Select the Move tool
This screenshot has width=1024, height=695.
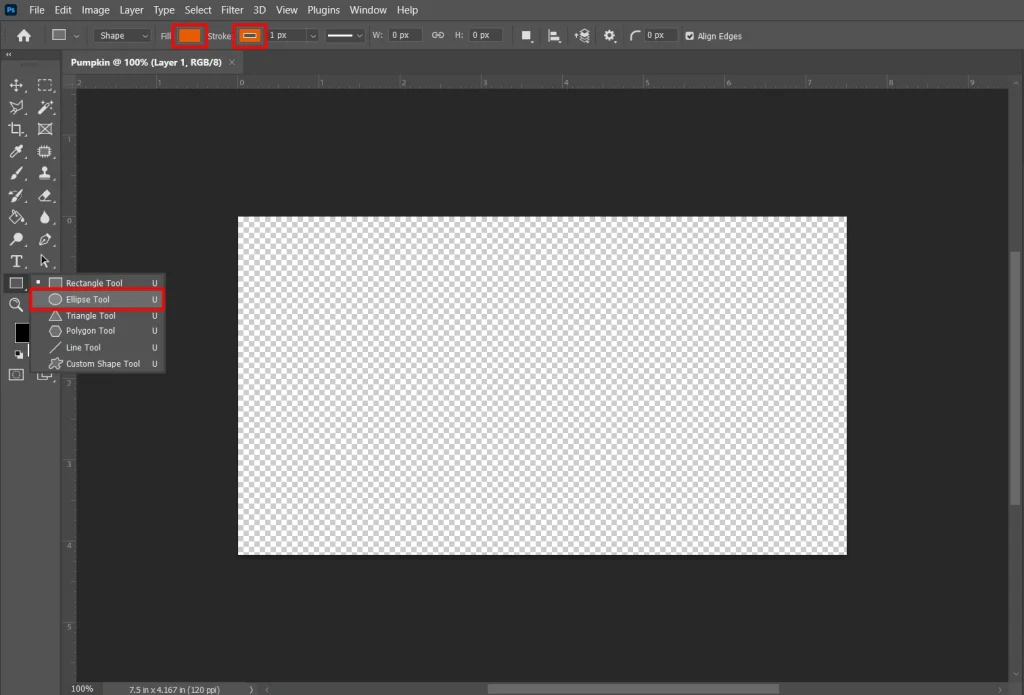(16, 86)
